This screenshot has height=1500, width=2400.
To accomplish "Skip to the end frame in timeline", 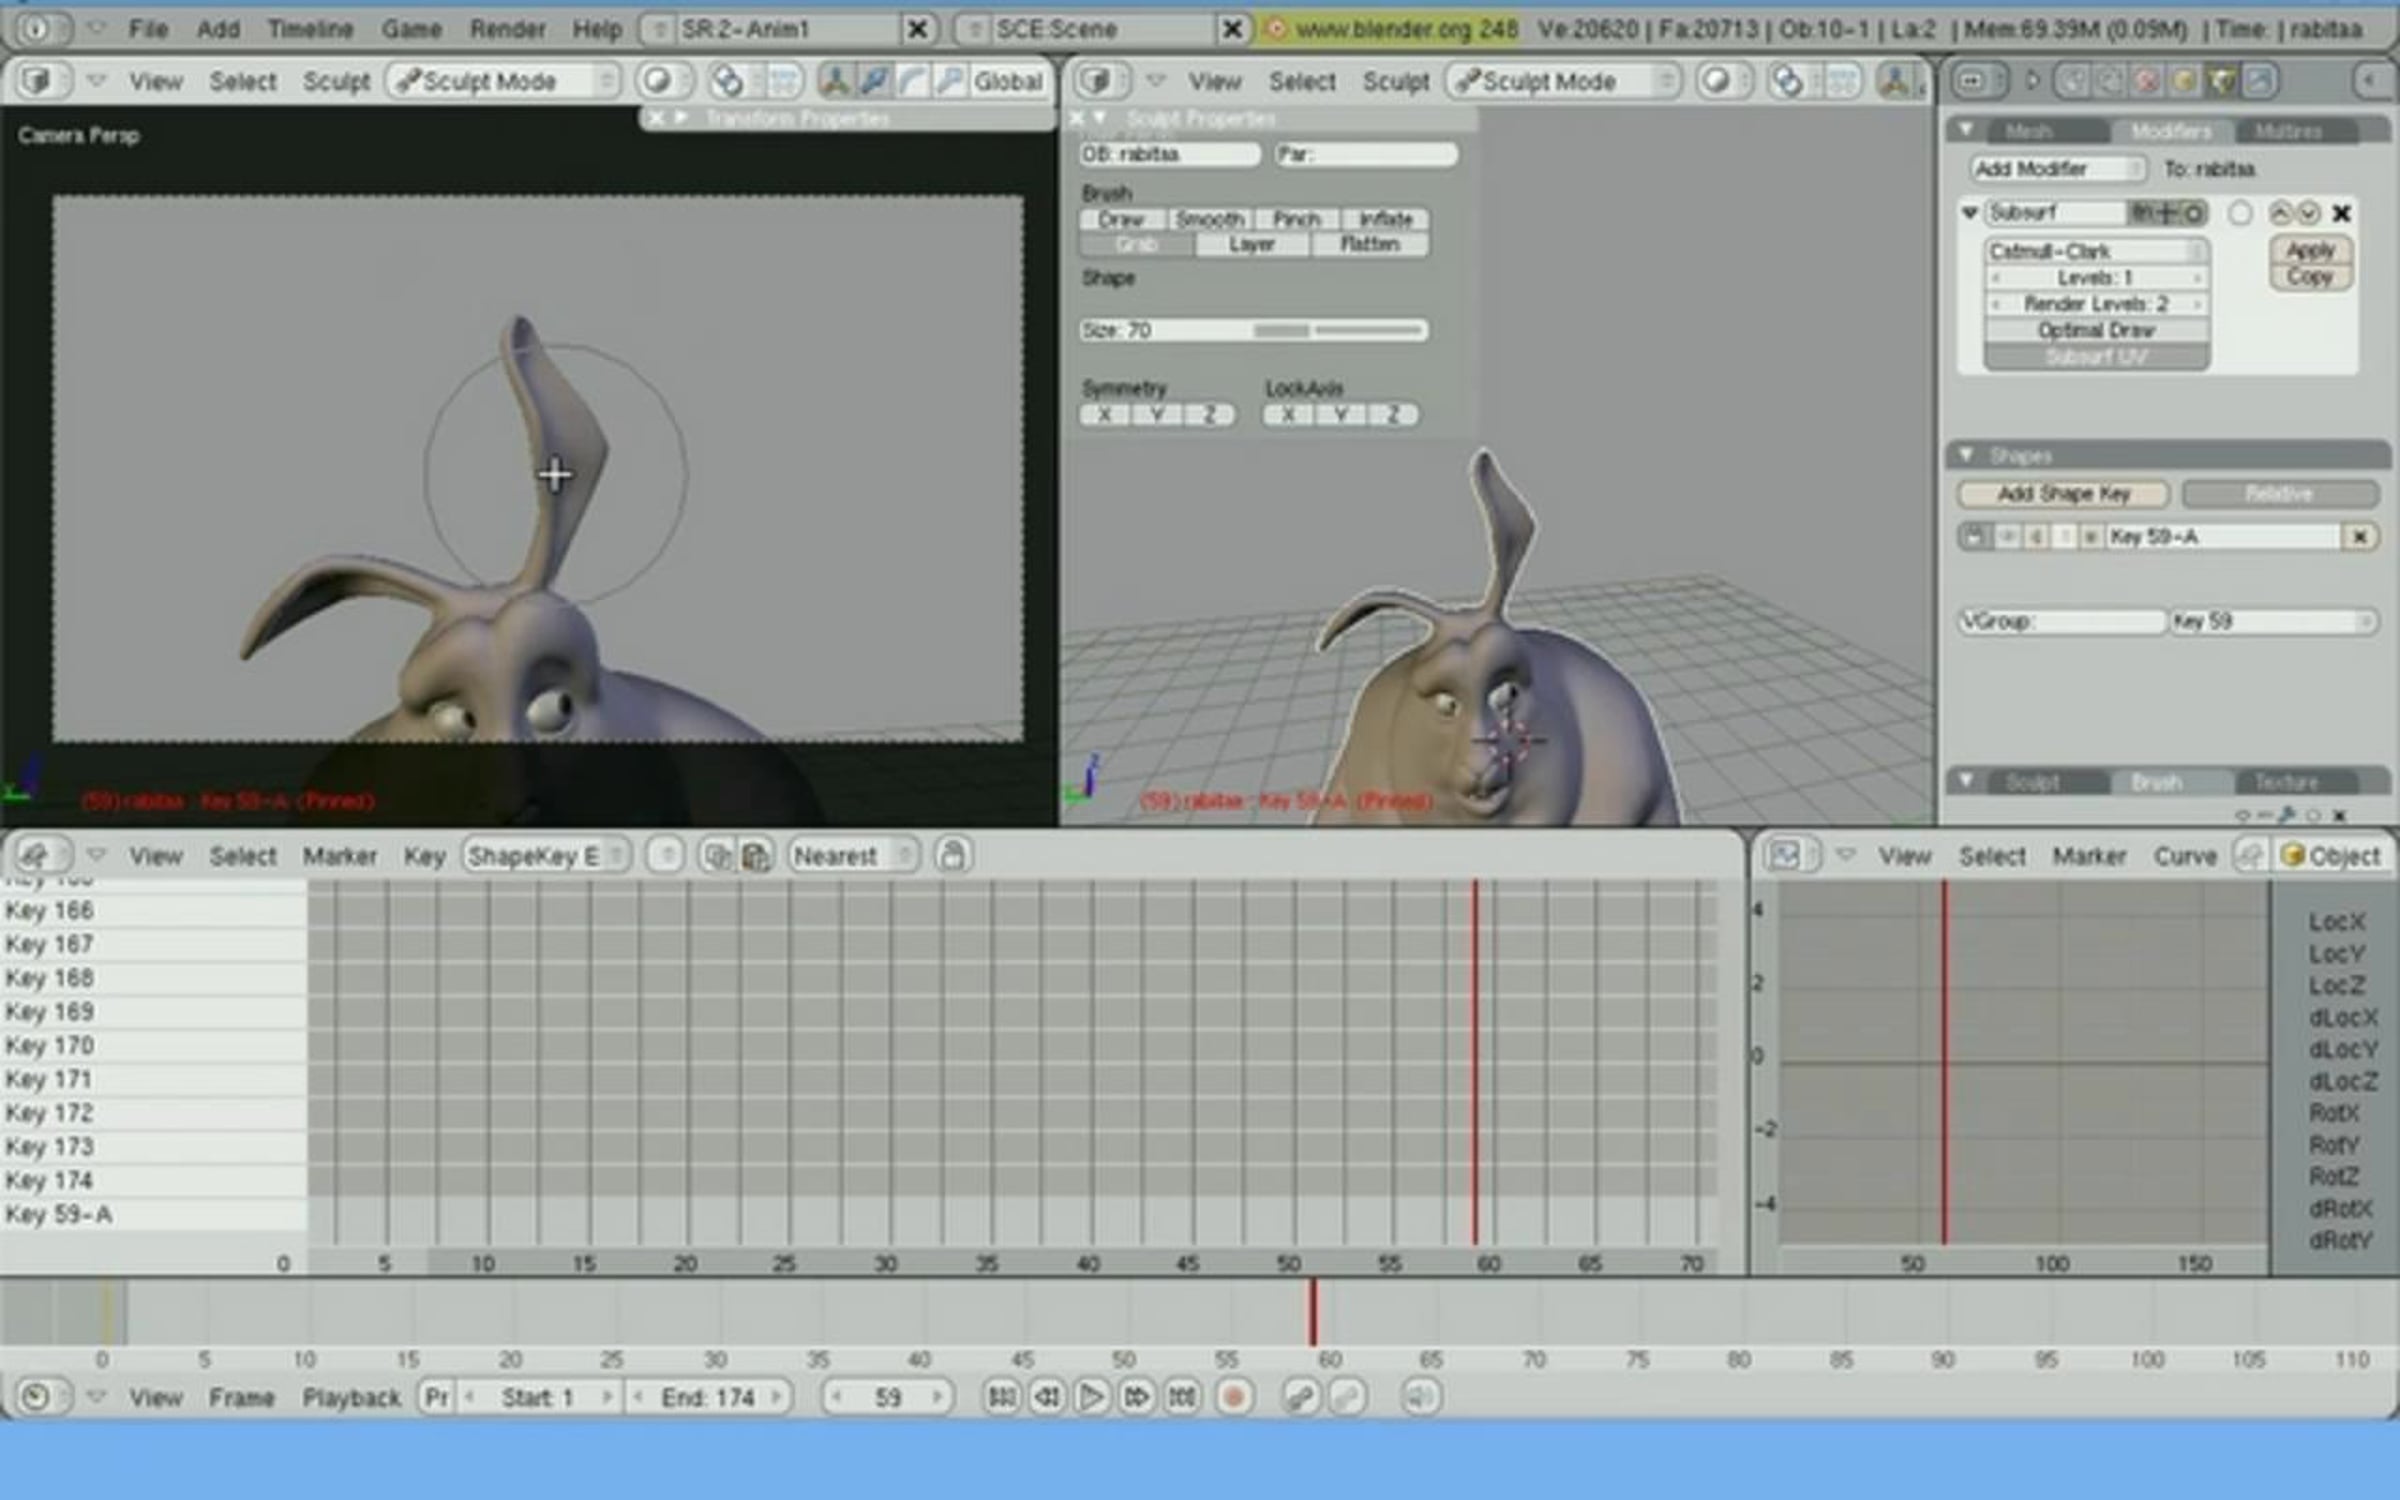I will pyautogui.click(x=1182, y=1396).
